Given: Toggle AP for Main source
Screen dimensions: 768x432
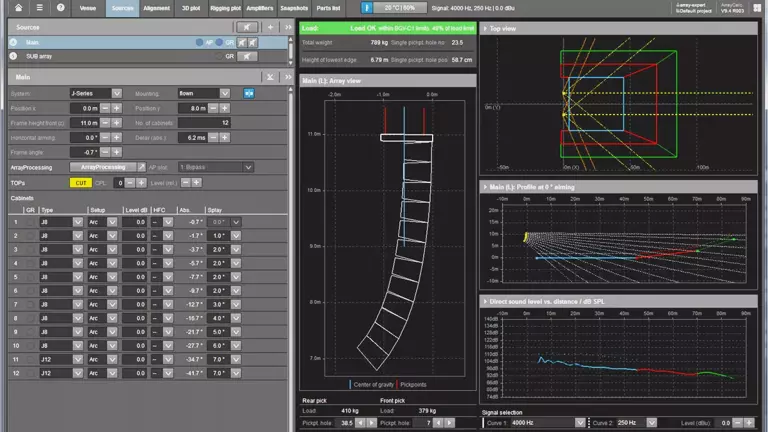Looking at the screenshot, I should [x=199, y=43].
